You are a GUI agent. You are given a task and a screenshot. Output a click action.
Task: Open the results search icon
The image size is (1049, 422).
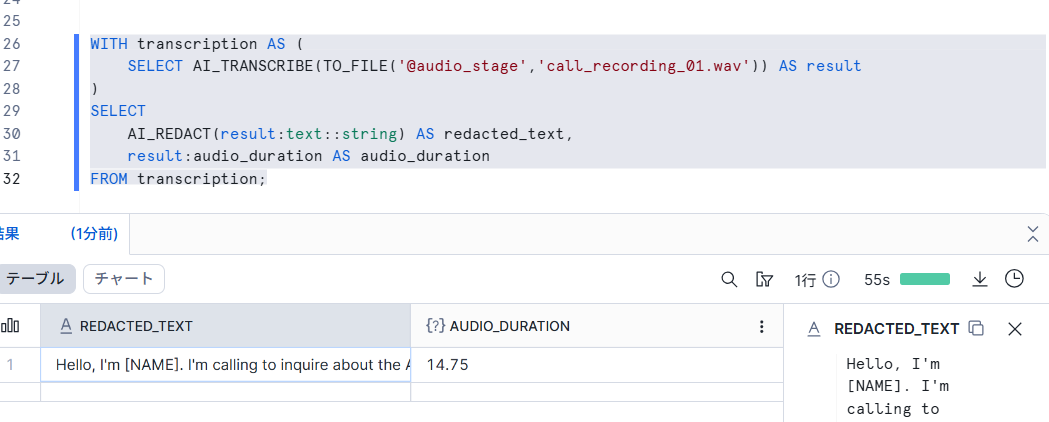click(729, 279)
